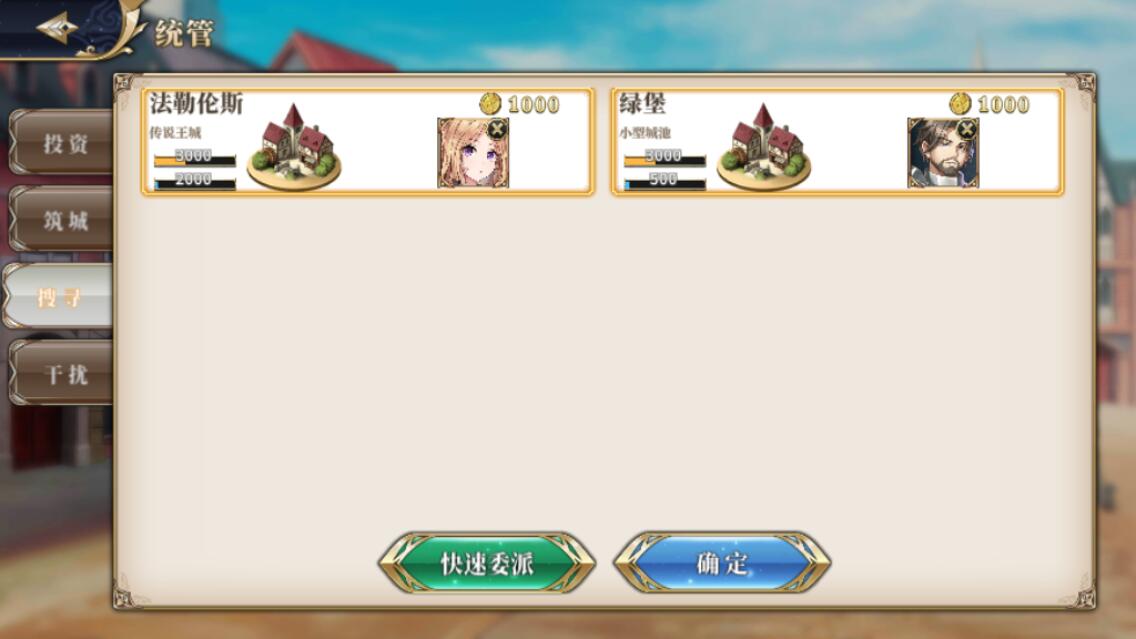
Task: Remove the bearded man from 绿堡
Action: pyautogui.click(x=966, y=130)
